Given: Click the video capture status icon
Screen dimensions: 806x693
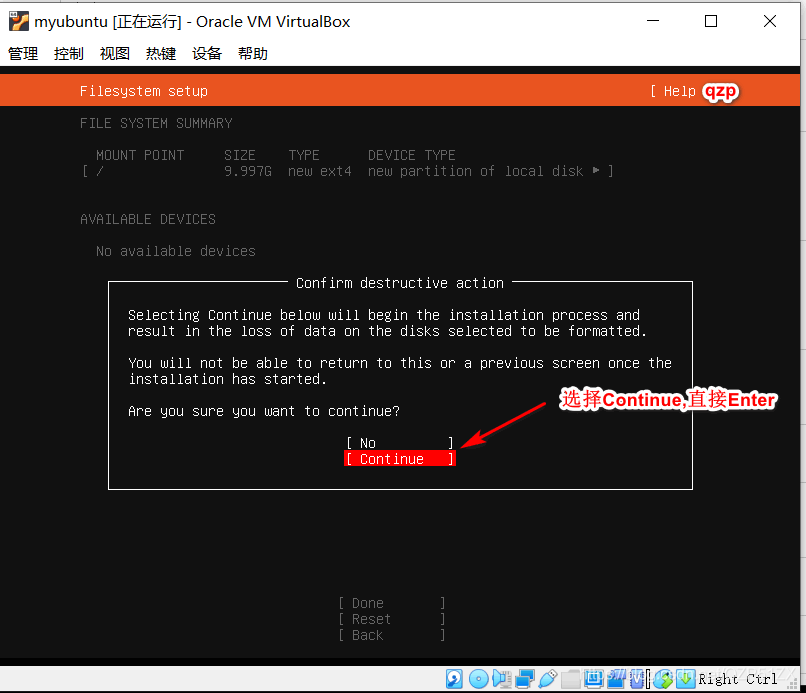Looking at the screenshot, I should (x=616, y=679).
